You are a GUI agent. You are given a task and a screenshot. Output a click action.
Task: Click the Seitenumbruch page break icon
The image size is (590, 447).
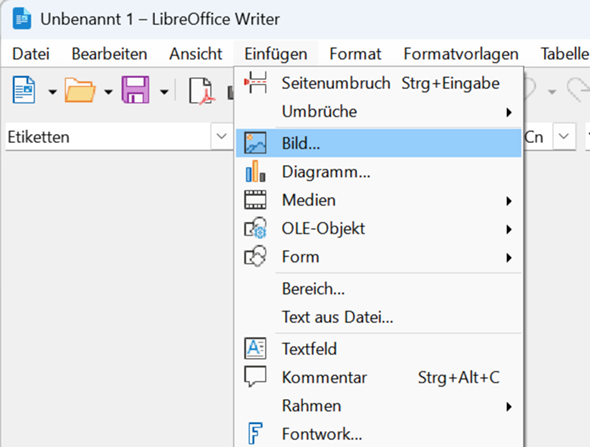point(255,82)
